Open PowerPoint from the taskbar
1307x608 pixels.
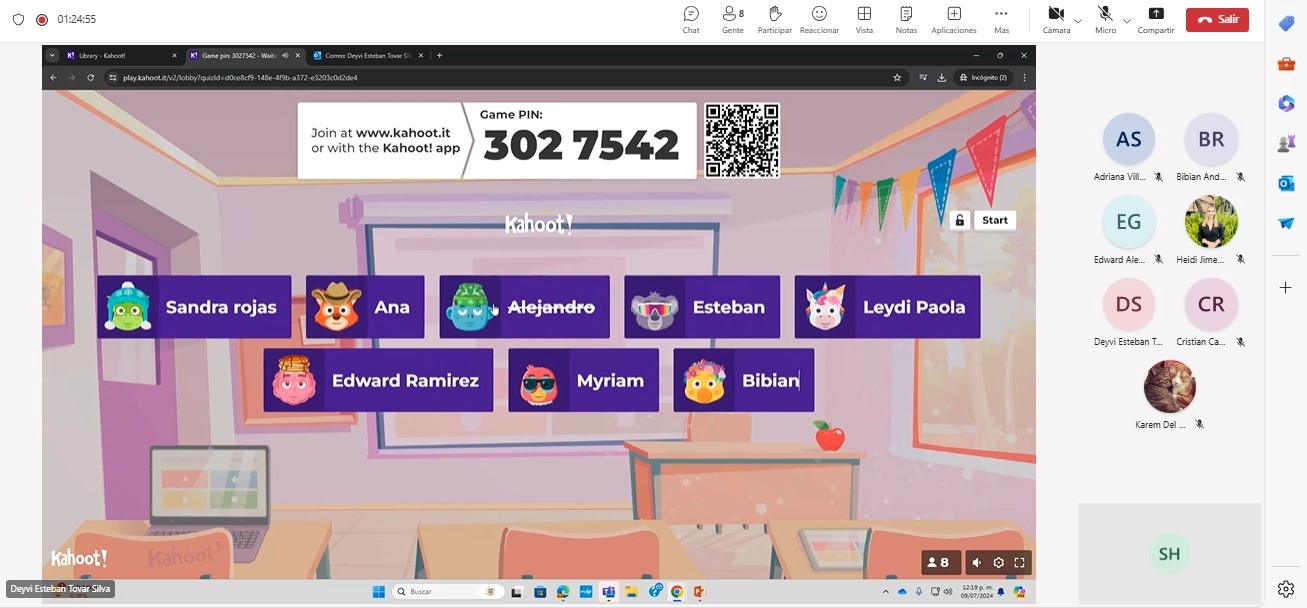tap(699, 592)
